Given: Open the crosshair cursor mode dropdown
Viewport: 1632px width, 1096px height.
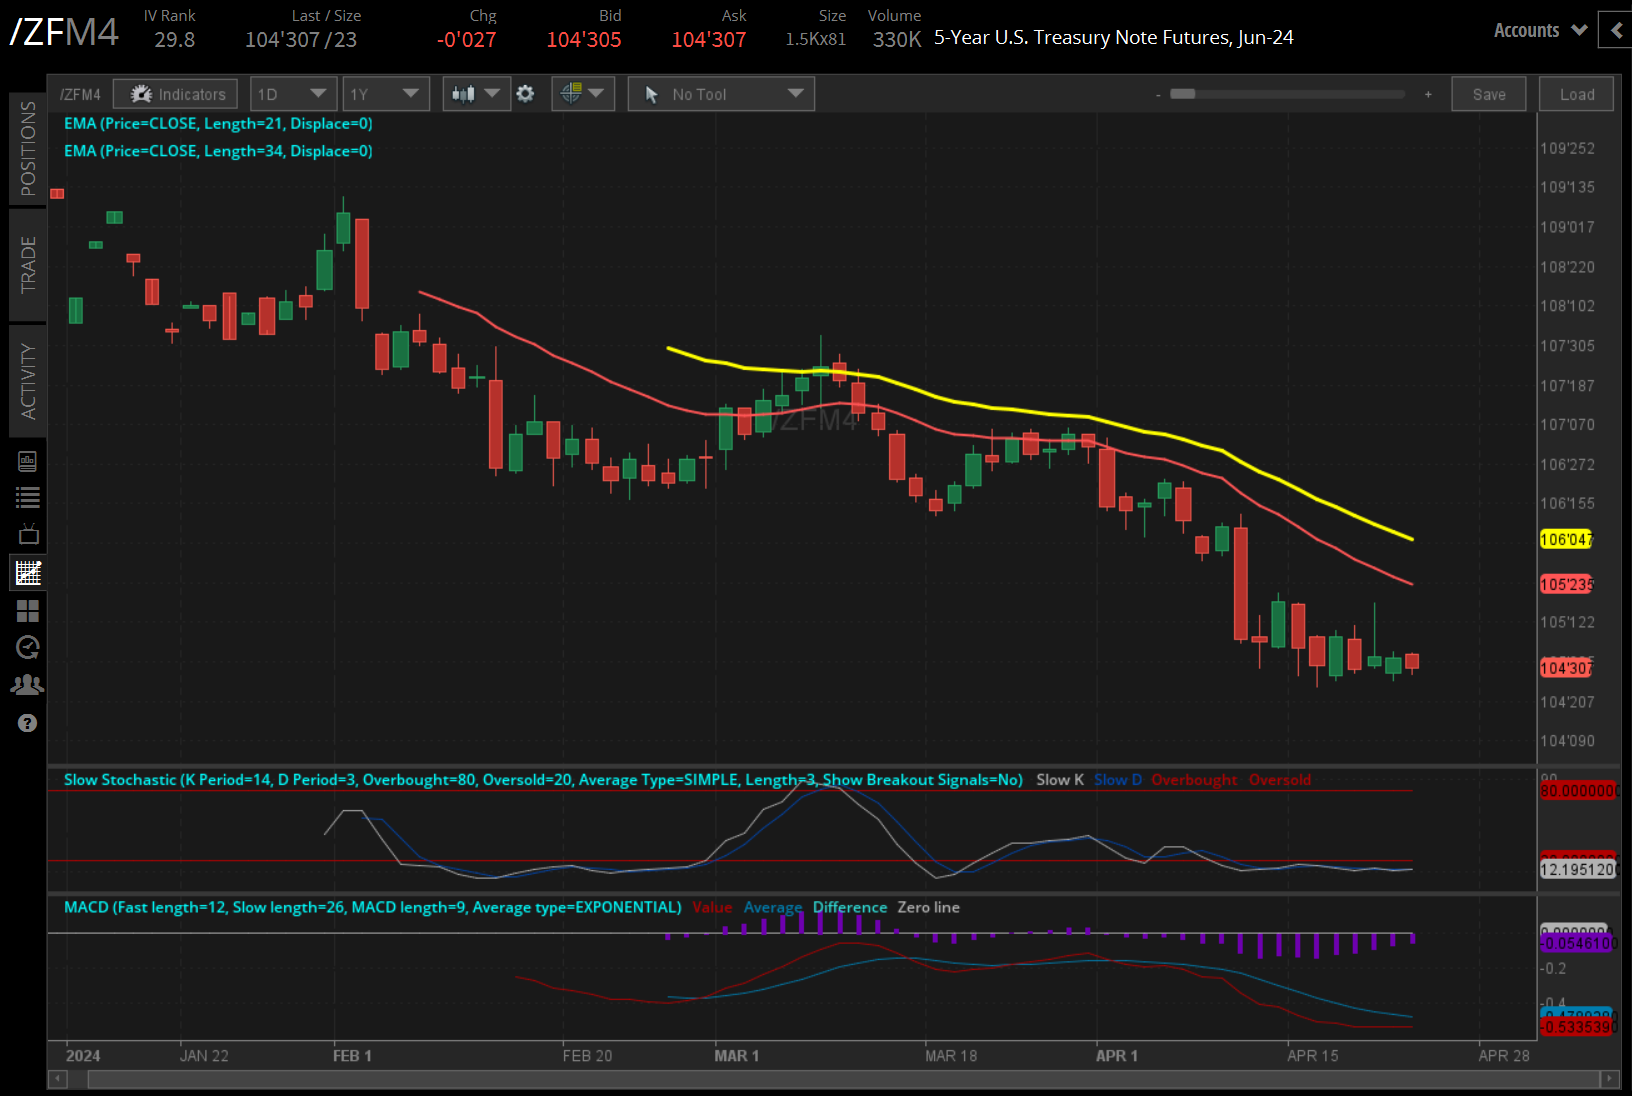Looking at the screenshot, I should pyautogui.click(x=582, y=94).
